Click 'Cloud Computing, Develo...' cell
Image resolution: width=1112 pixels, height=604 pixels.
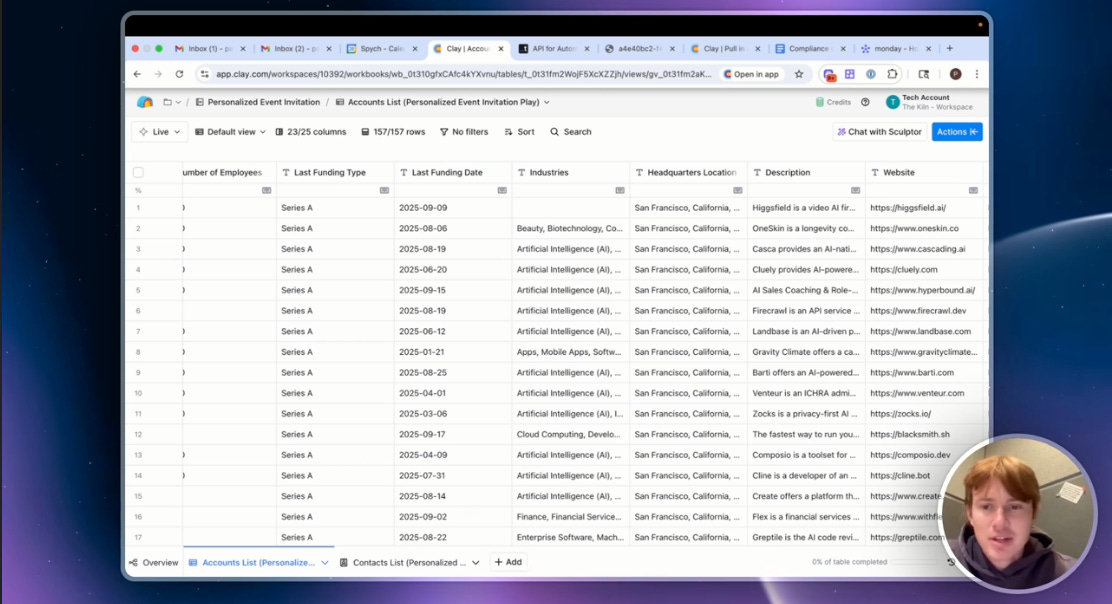click(570, 434)
